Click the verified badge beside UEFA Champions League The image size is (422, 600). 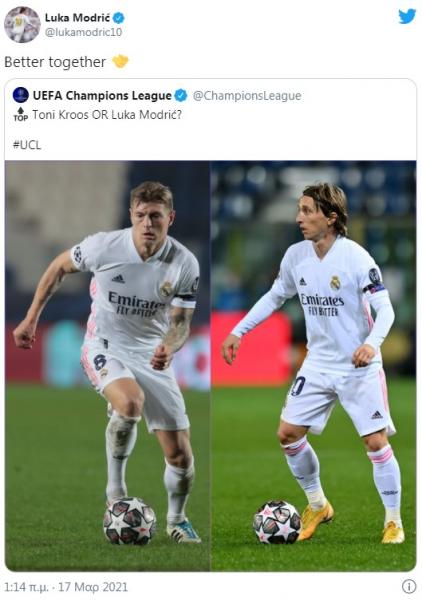coord(181,95)
